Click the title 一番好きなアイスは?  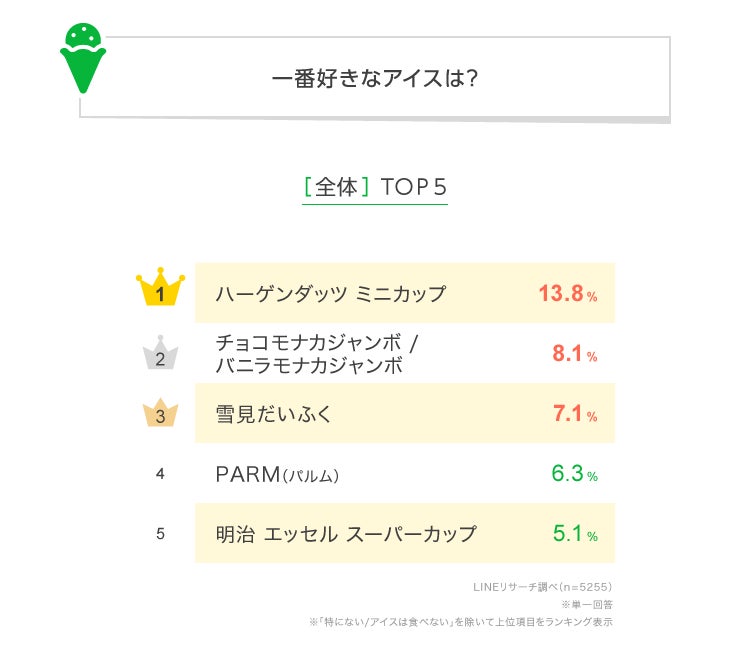point(374,78)
